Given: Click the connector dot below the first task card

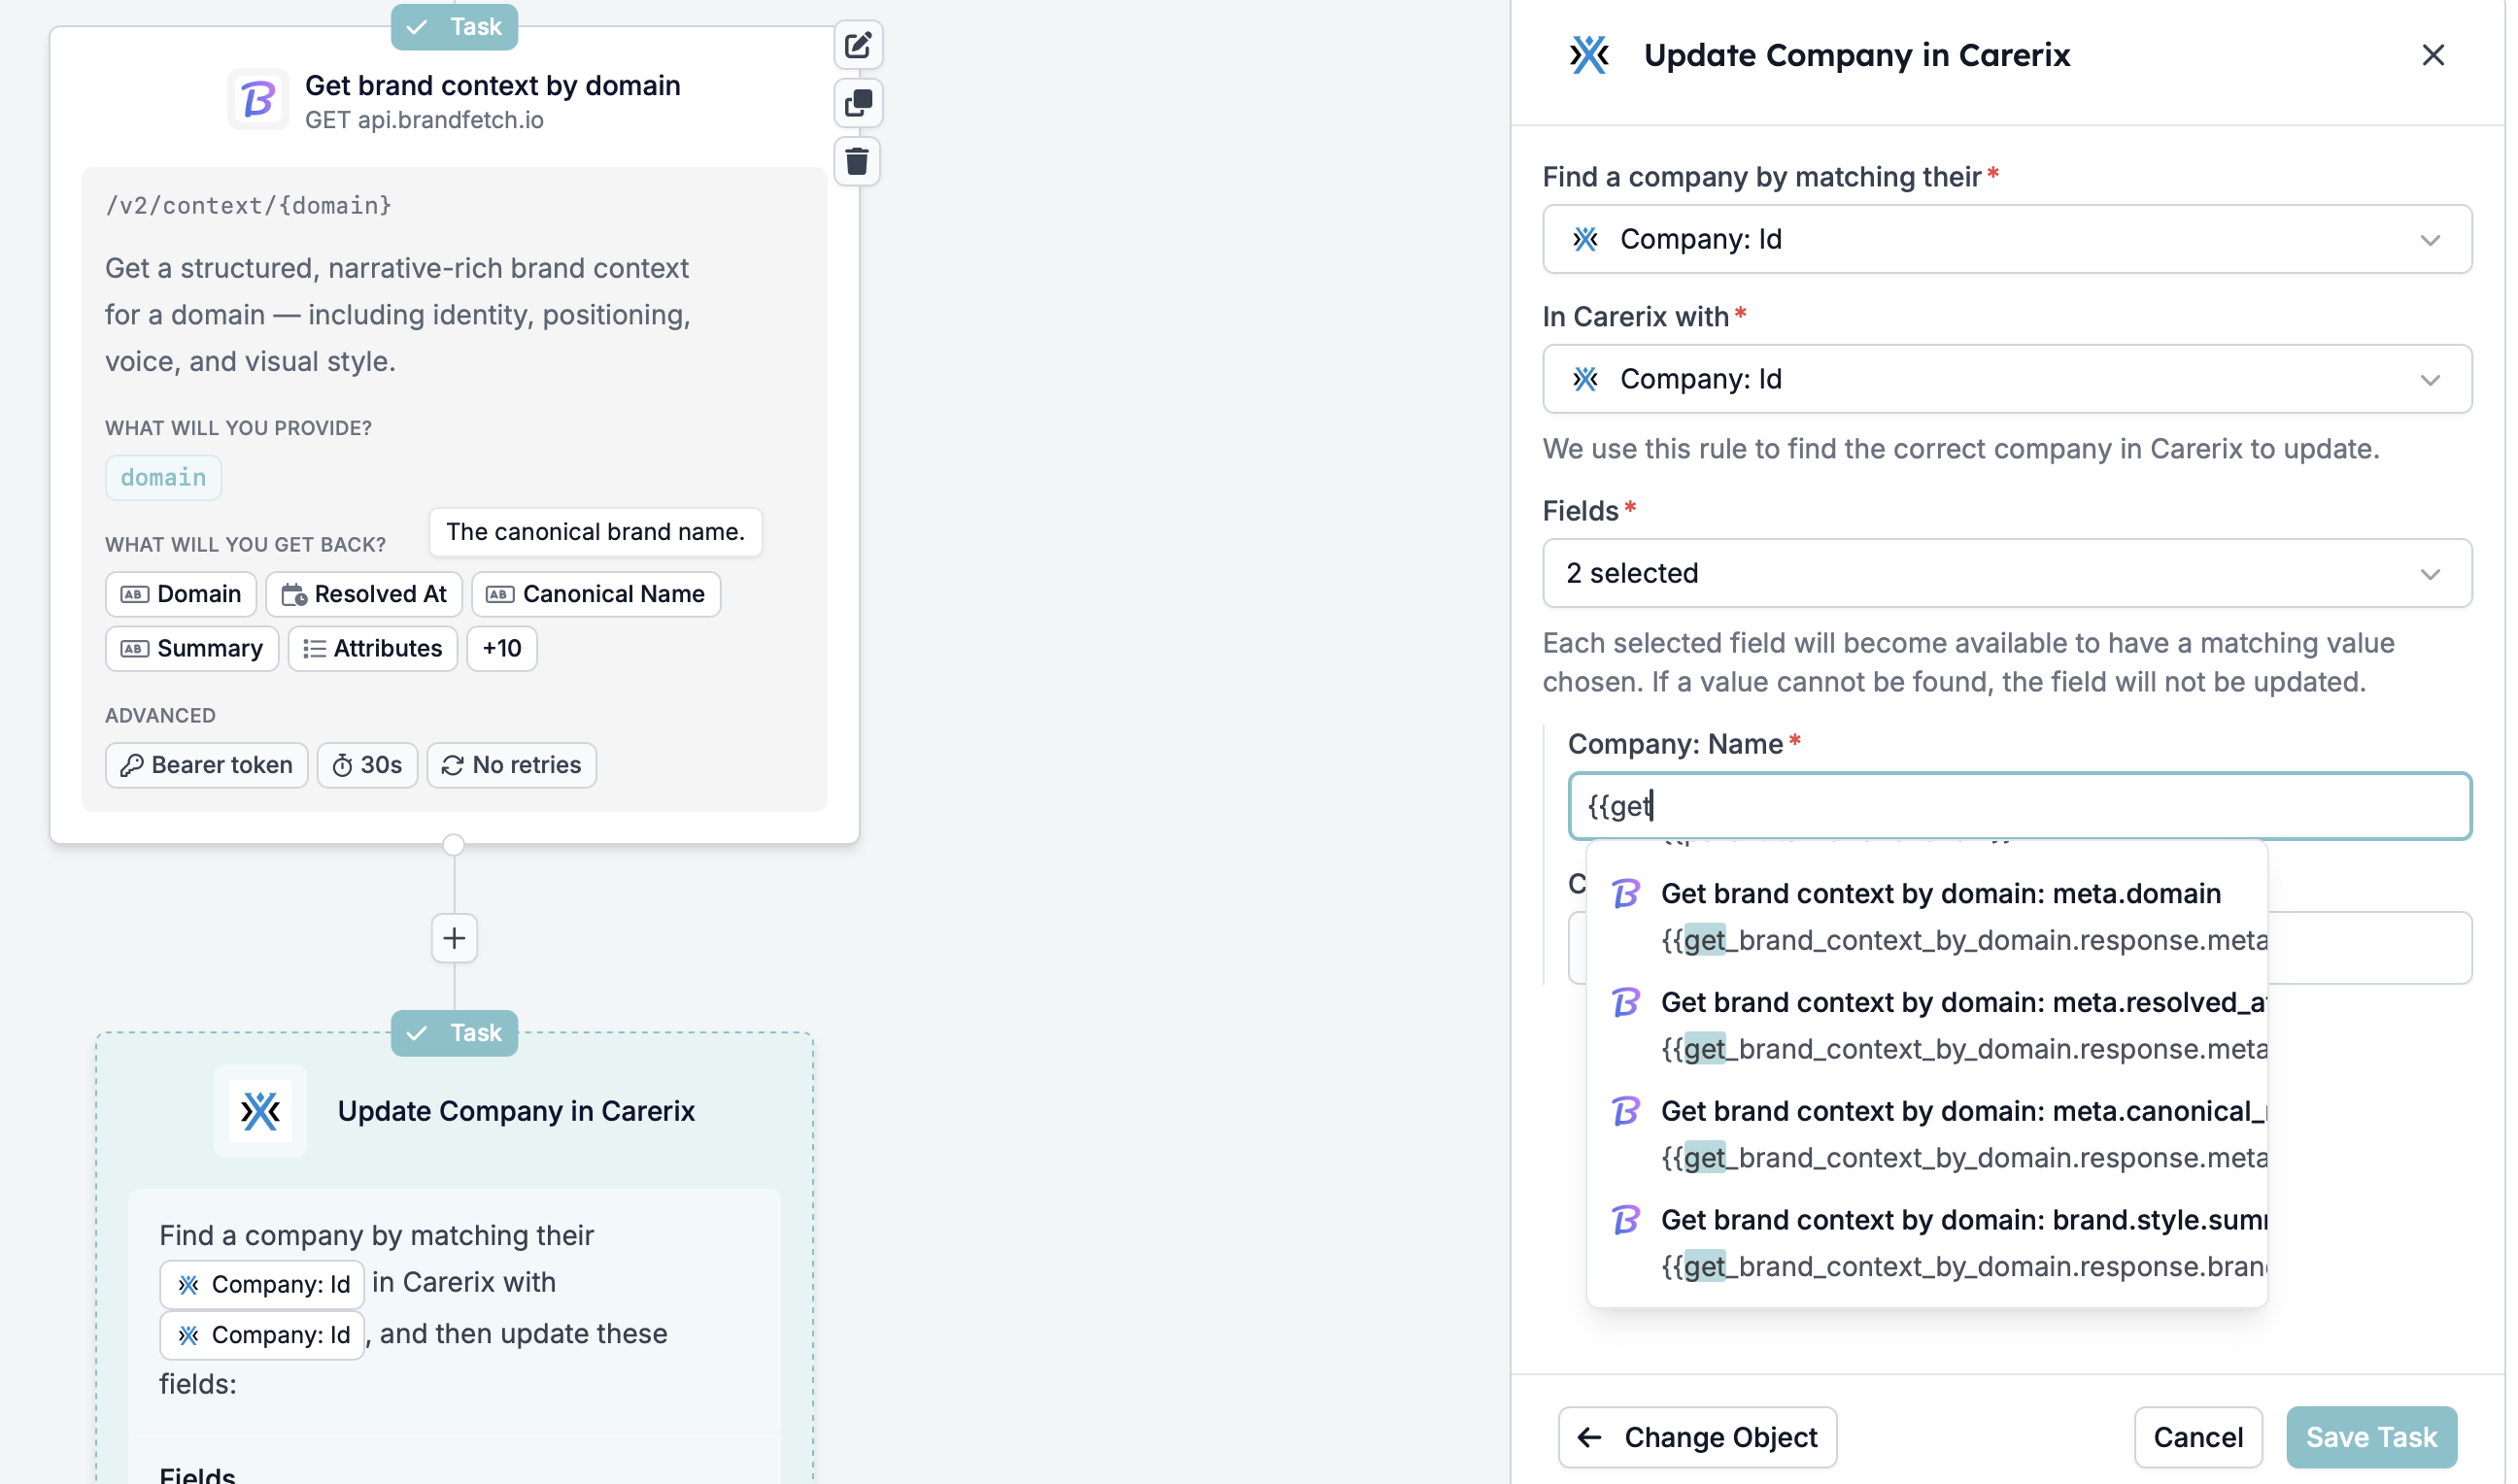Looking at the screenshot, I should (454, 845).
